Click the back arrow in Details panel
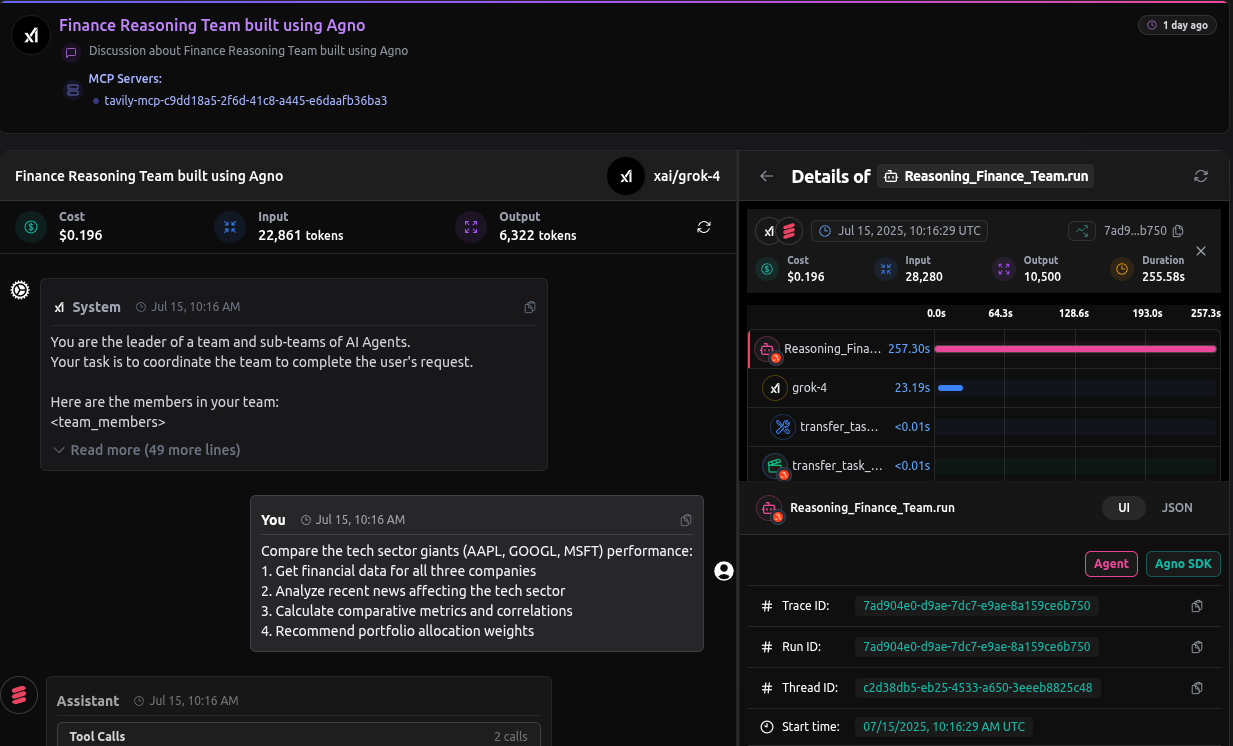This screenshot has height=746, width=1233. click(767, 176)
